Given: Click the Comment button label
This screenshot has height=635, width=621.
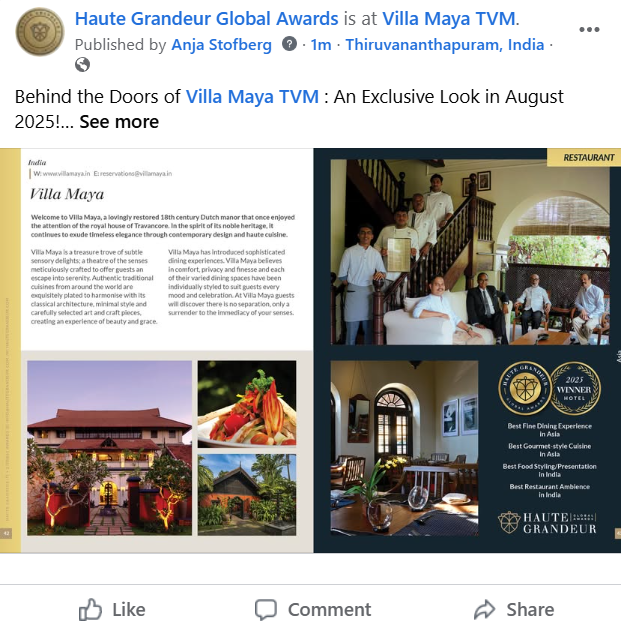Looking at the screenshot, I should click(329, 609).
